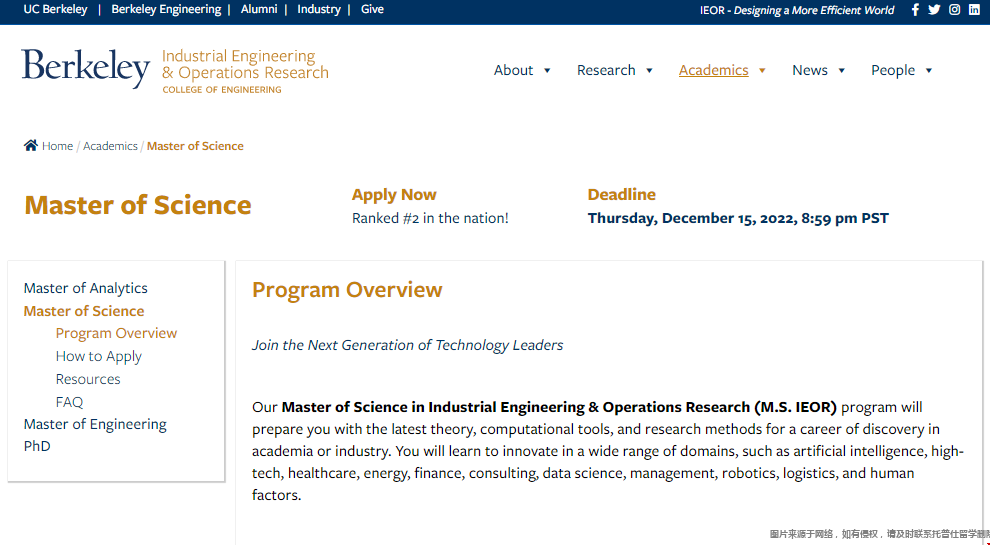Click the Deadline heading

[621, 195]
